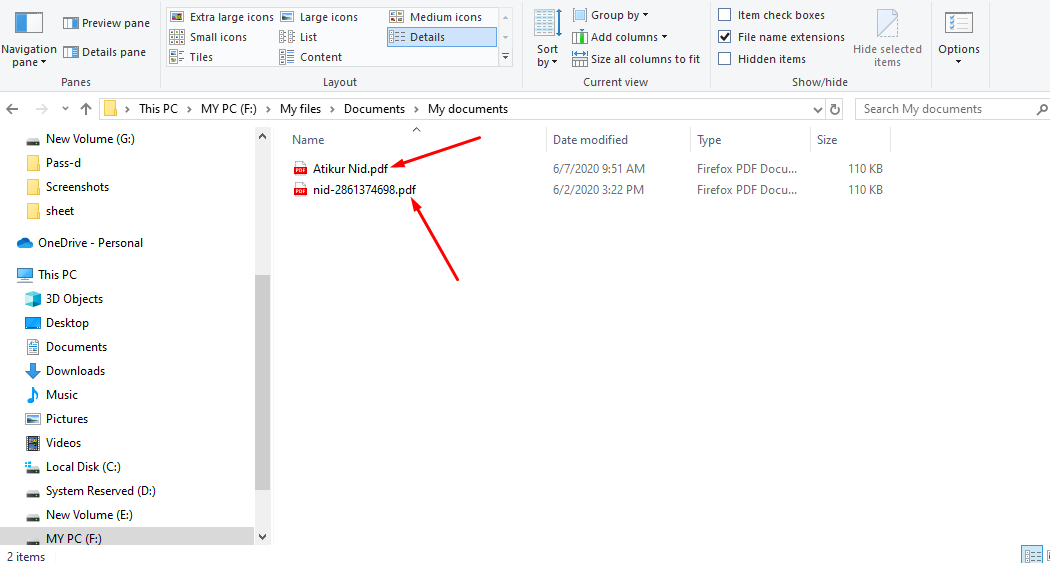Expand the layout gallery more arrow

506,58
